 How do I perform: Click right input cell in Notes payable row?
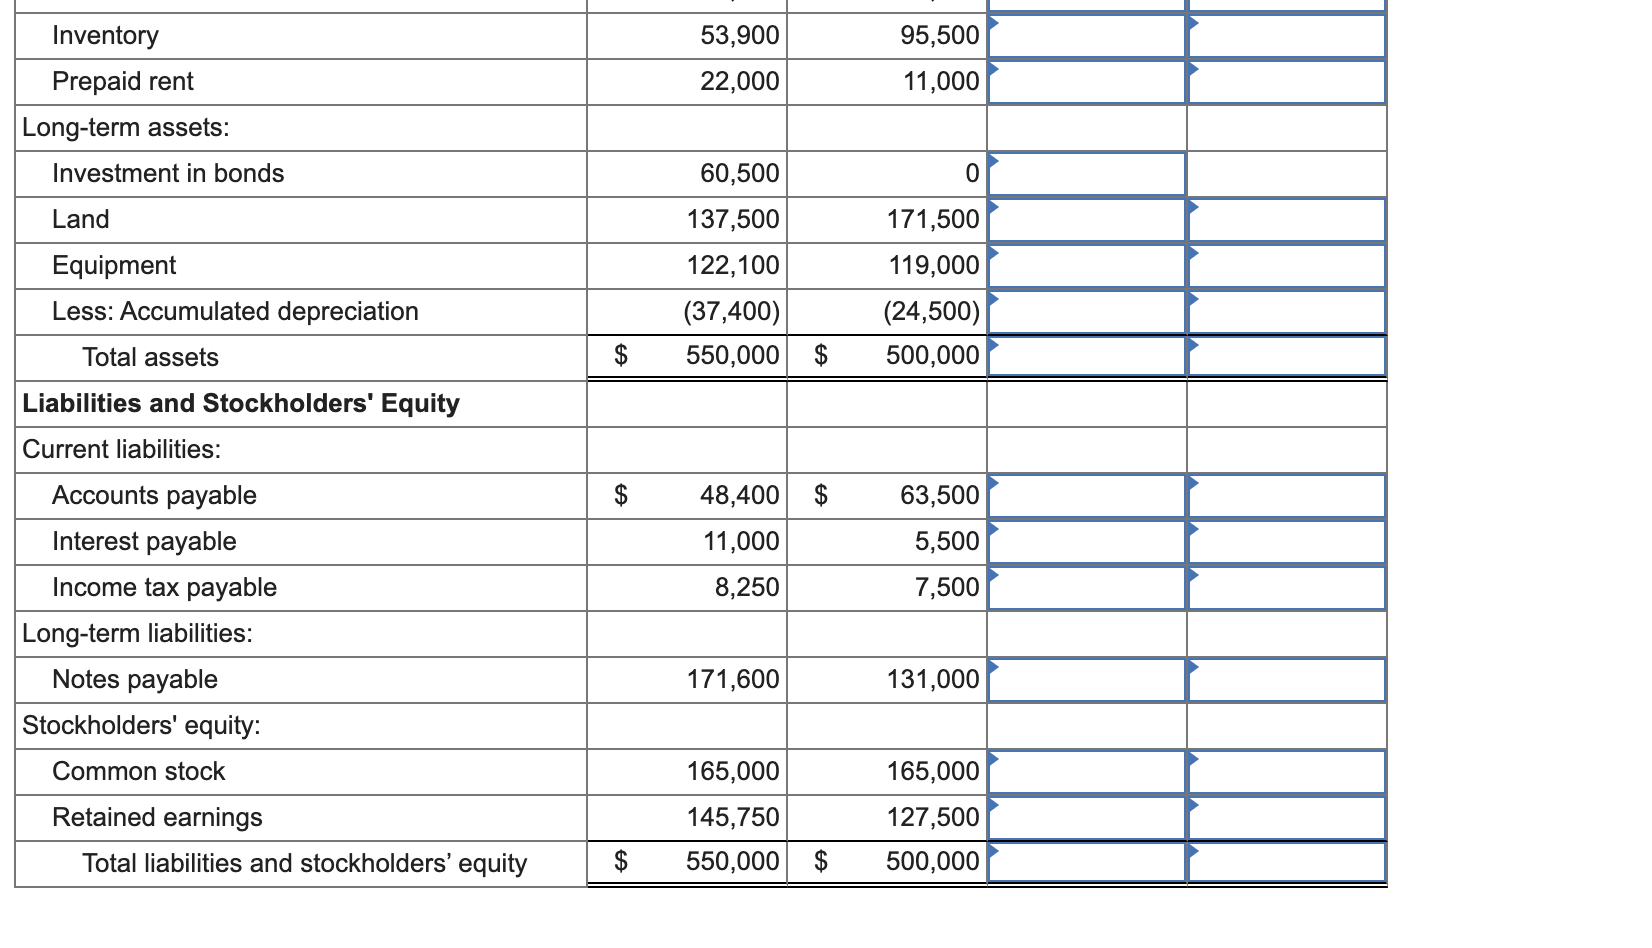(1287, 680)
